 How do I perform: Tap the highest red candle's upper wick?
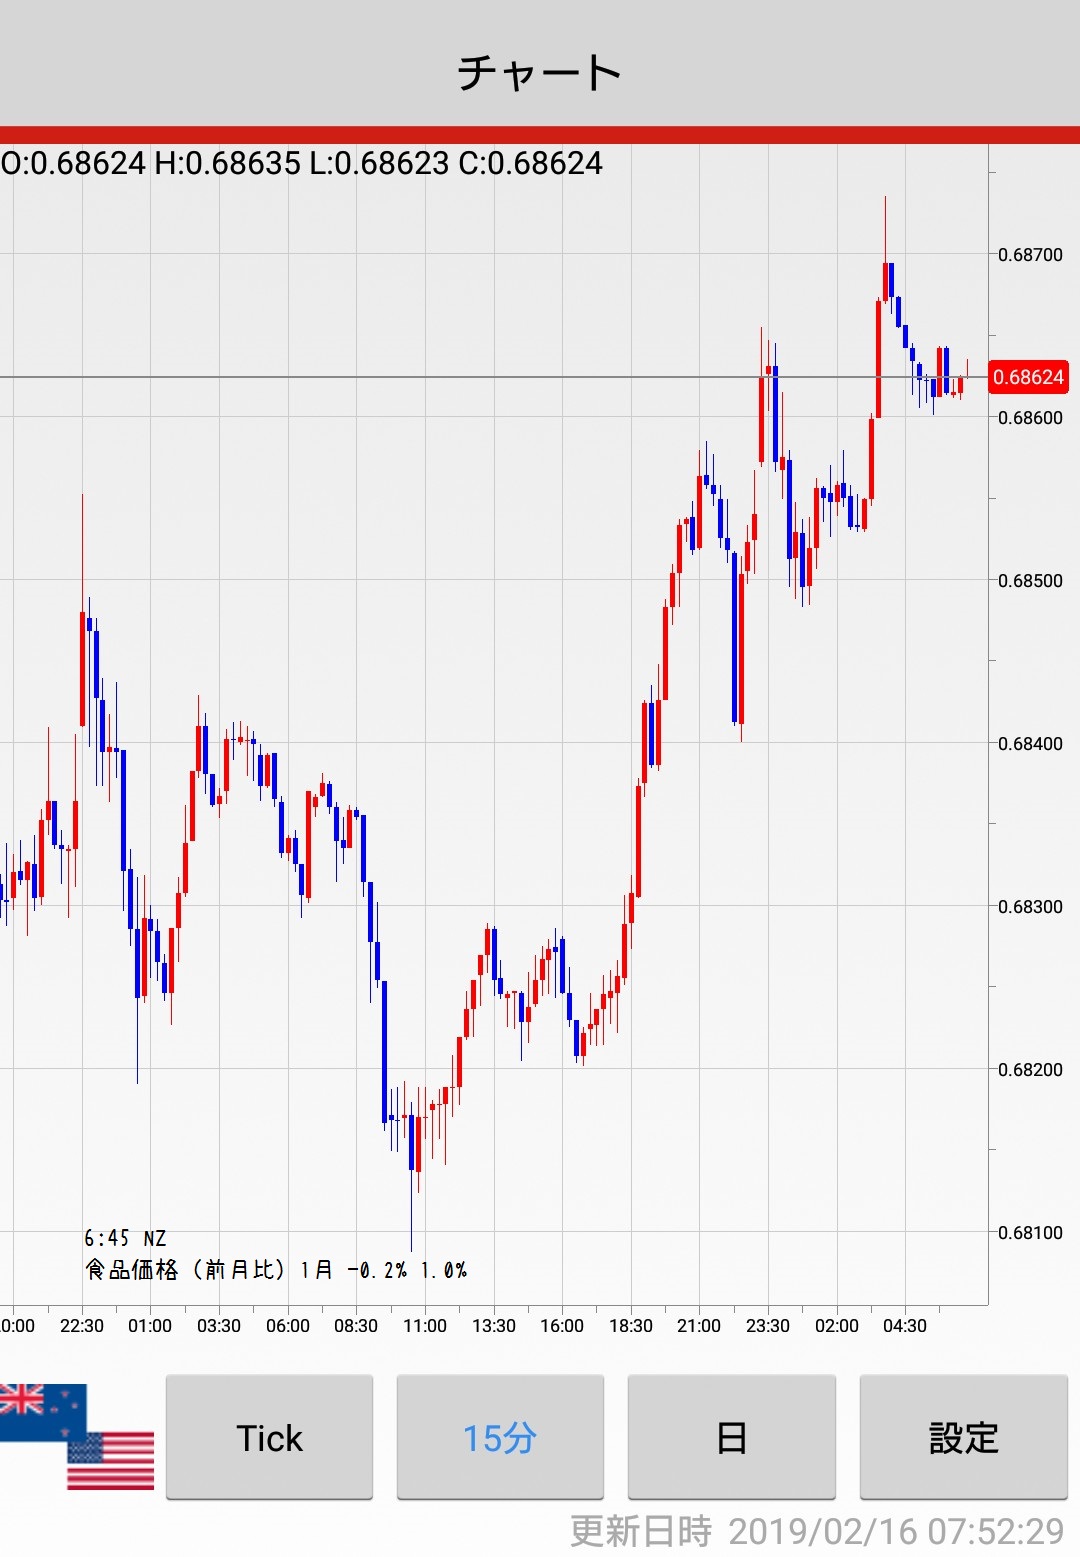(x=885, y=228)
